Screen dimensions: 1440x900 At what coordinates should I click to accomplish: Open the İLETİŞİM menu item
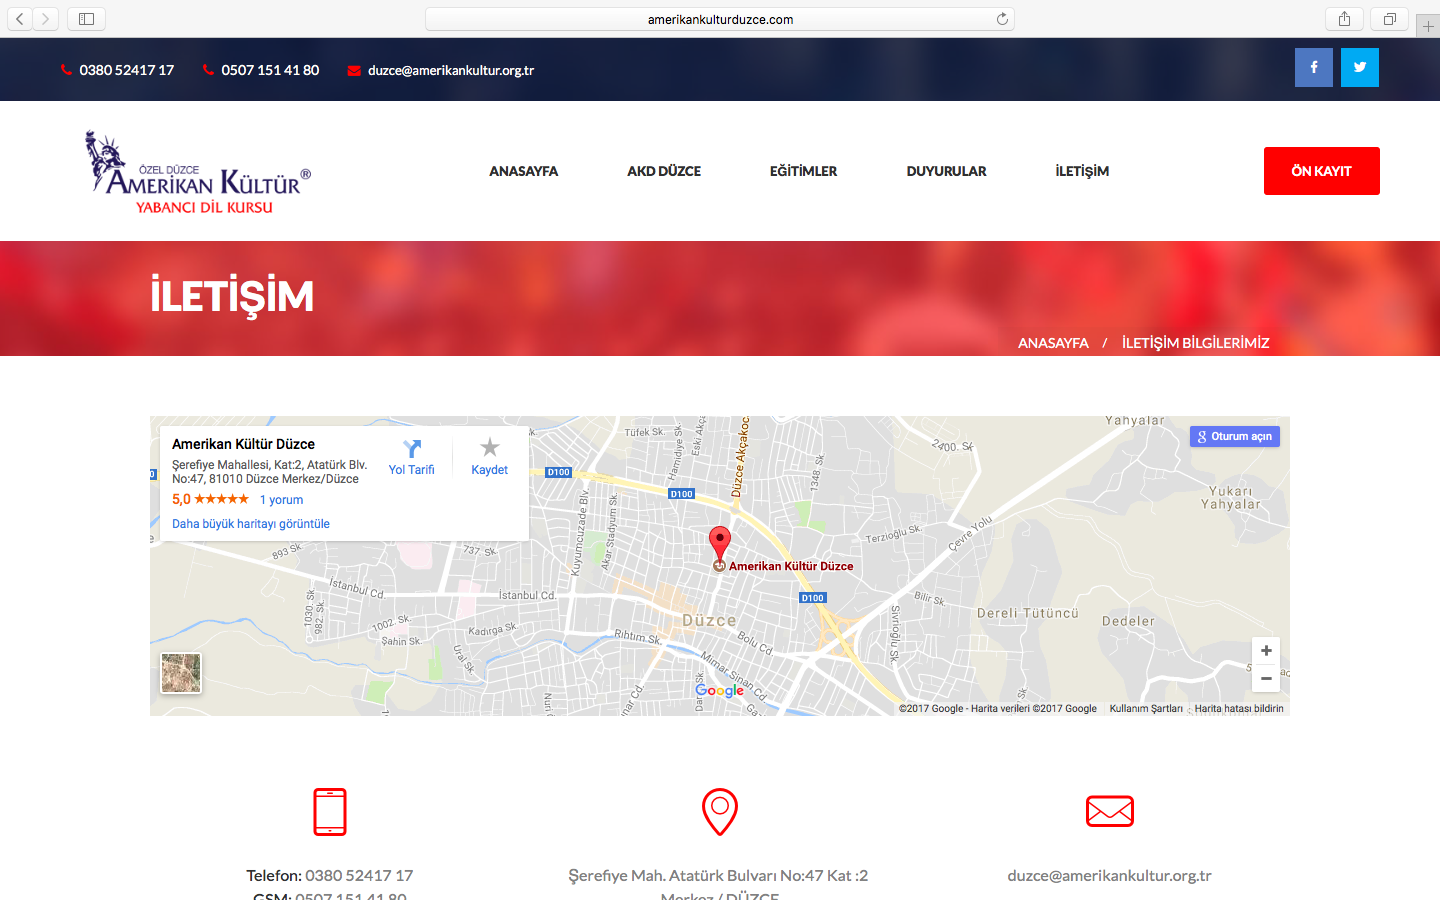pos(1082,171)
